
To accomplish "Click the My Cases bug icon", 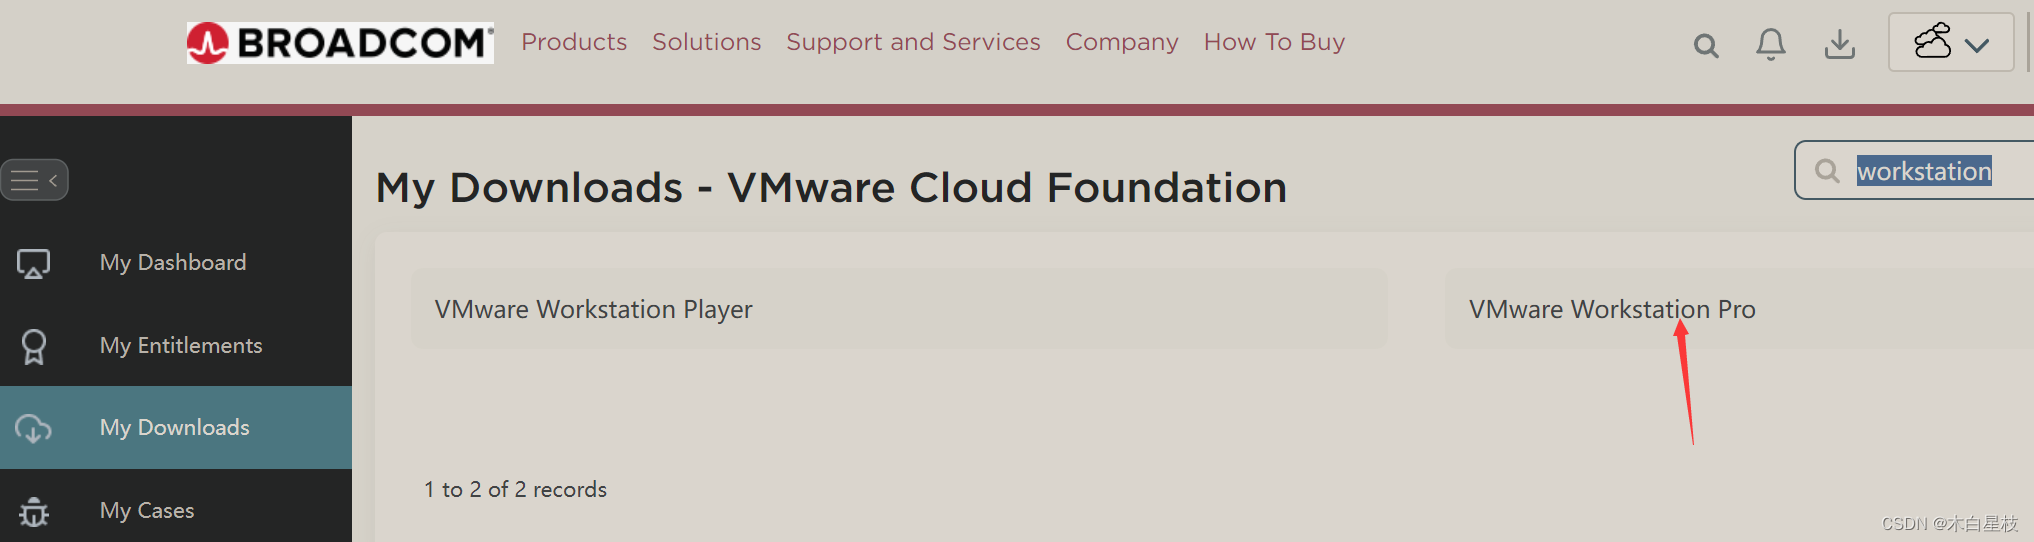I will [x=34, y=512].
